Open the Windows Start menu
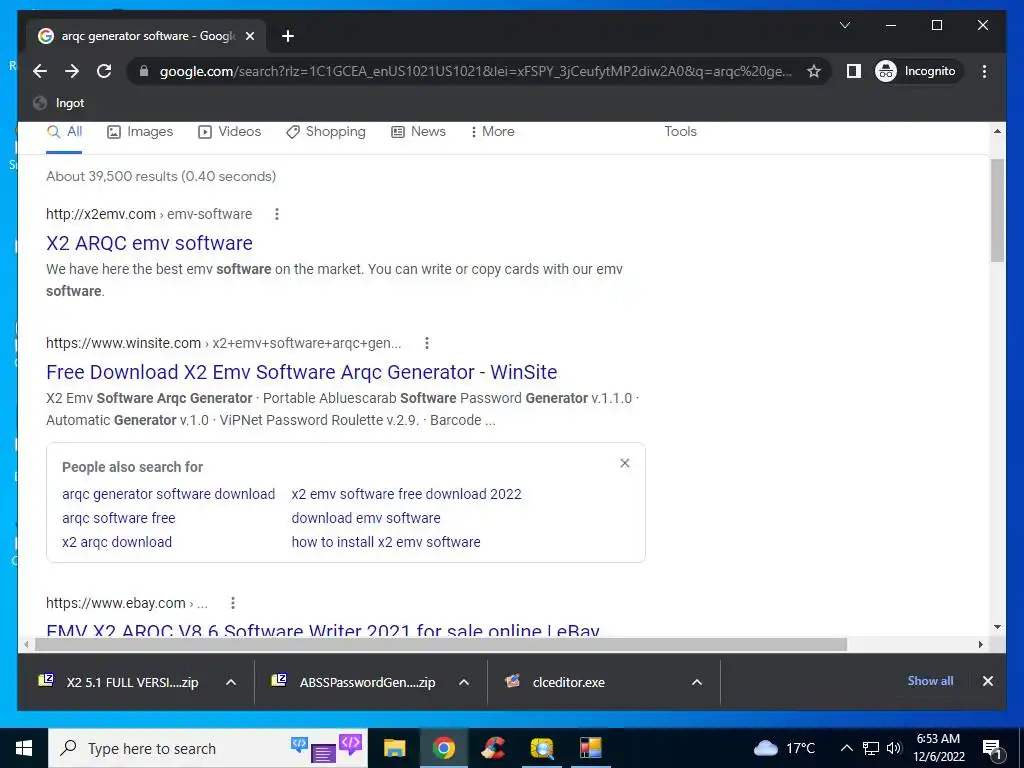 coord(24,748)
